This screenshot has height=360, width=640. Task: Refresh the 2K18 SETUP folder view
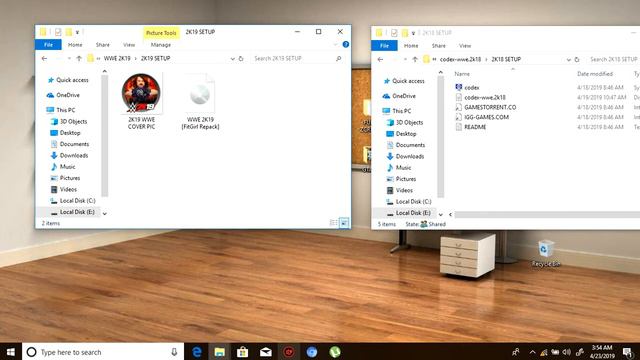point(577,60)
